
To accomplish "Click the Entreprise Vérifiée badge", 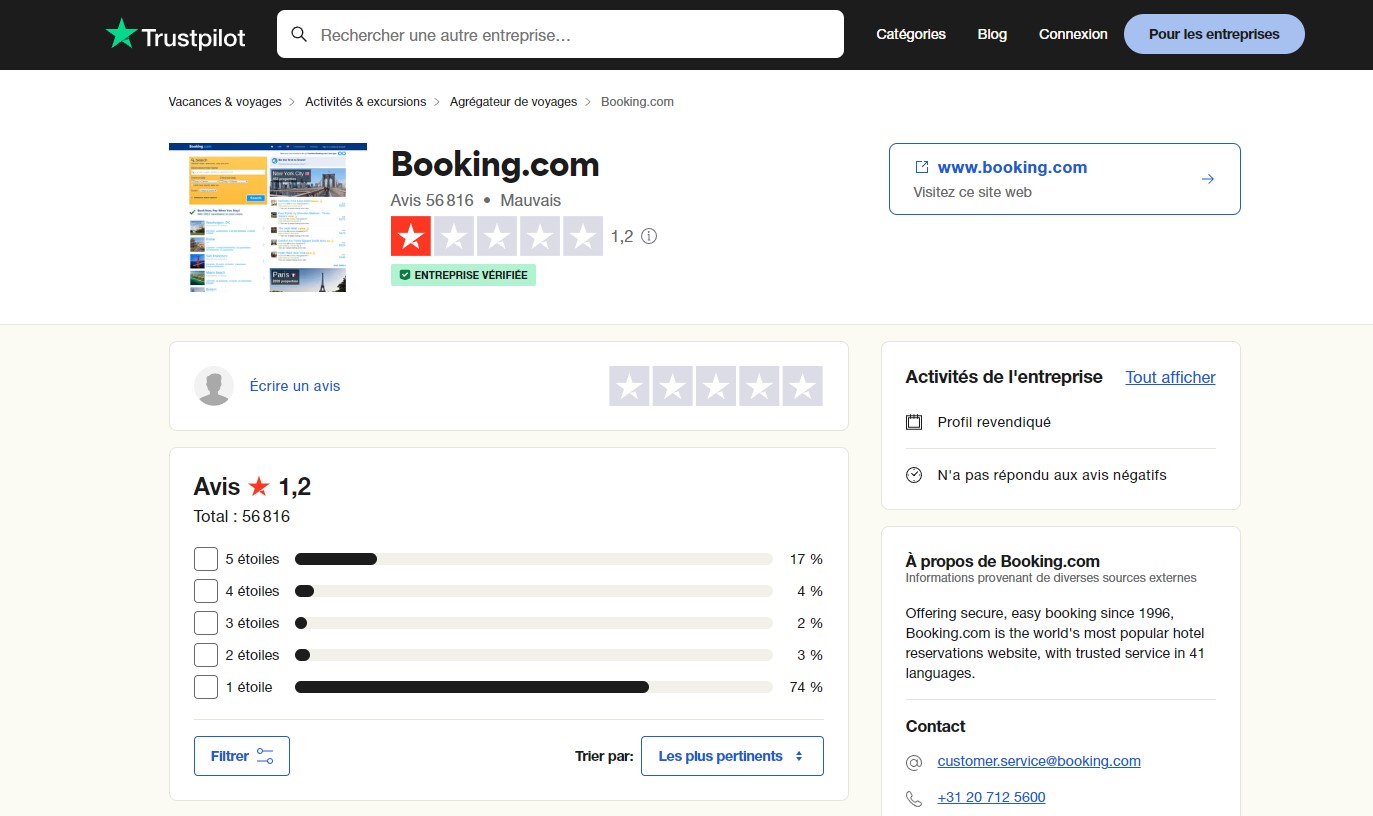I will pyautogui.click(x=463, y=275).
